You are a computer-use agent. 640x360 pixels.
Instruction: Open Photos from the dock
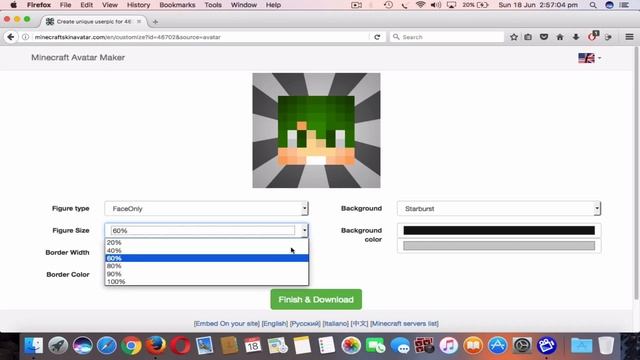[x=351, y=345]
